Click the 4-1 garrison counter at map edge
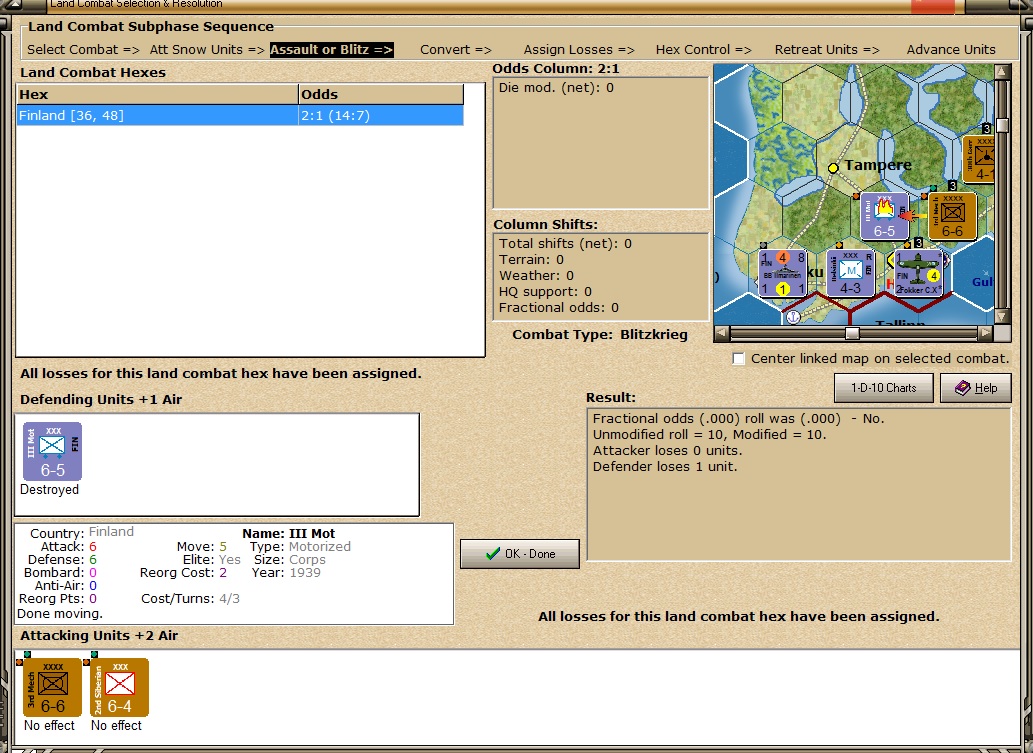Screen dimensions: 1033x753 click(x=979, y=159)
